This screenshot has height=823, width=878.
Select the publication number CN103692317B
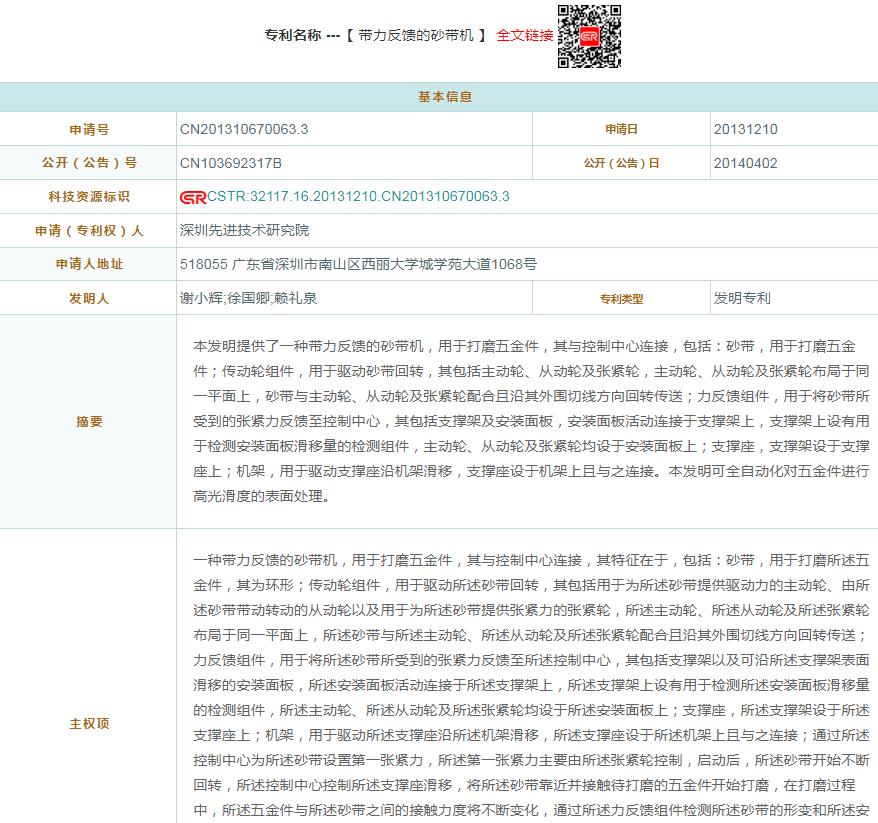point(231,163)
